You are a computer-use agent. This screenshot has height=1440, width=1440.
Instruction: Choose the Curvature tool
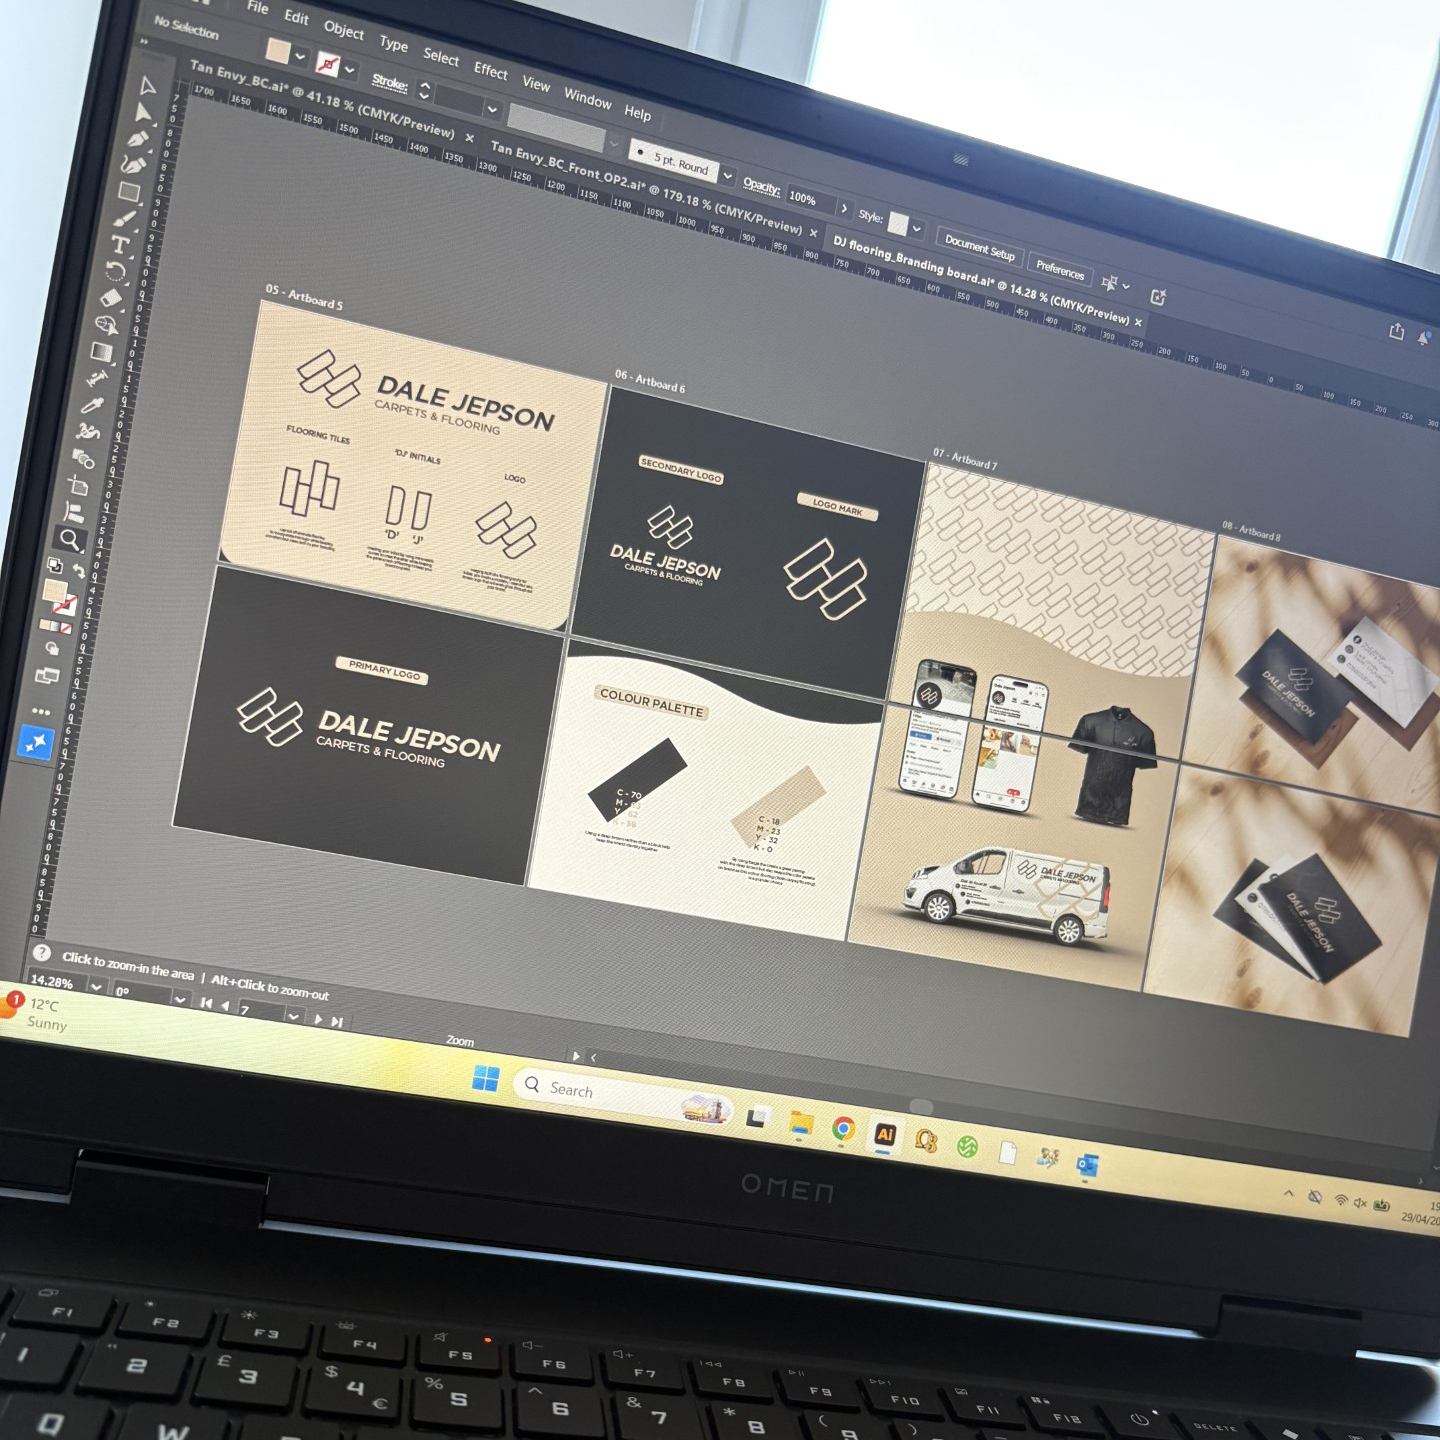click(x=134, y=163)
